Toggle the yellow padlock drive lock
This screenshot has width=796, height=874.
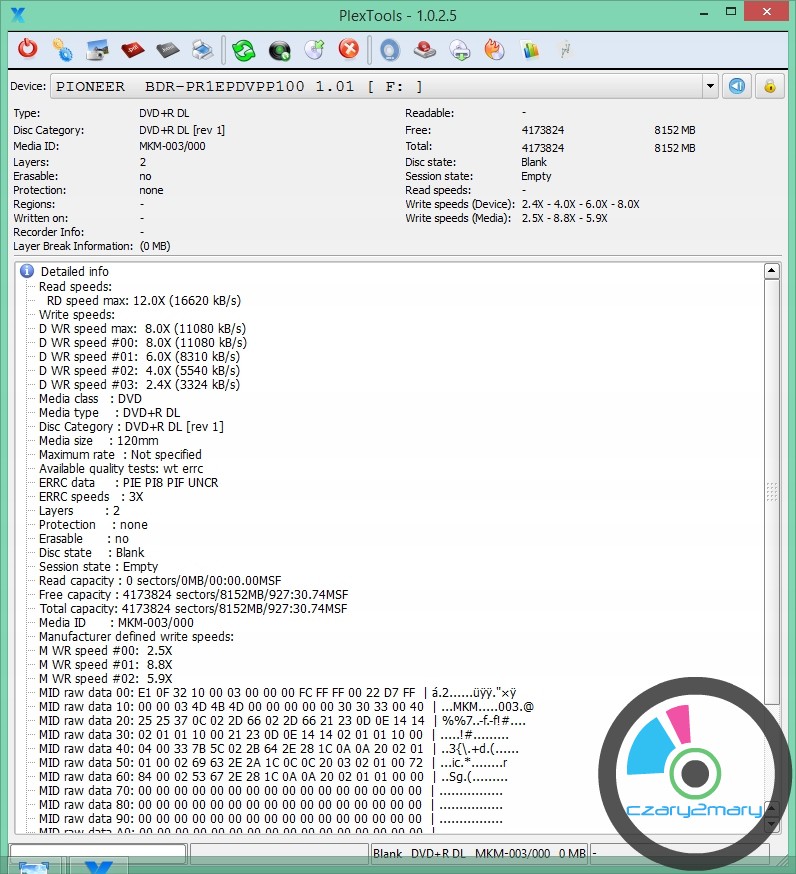[x=769, y=86]
